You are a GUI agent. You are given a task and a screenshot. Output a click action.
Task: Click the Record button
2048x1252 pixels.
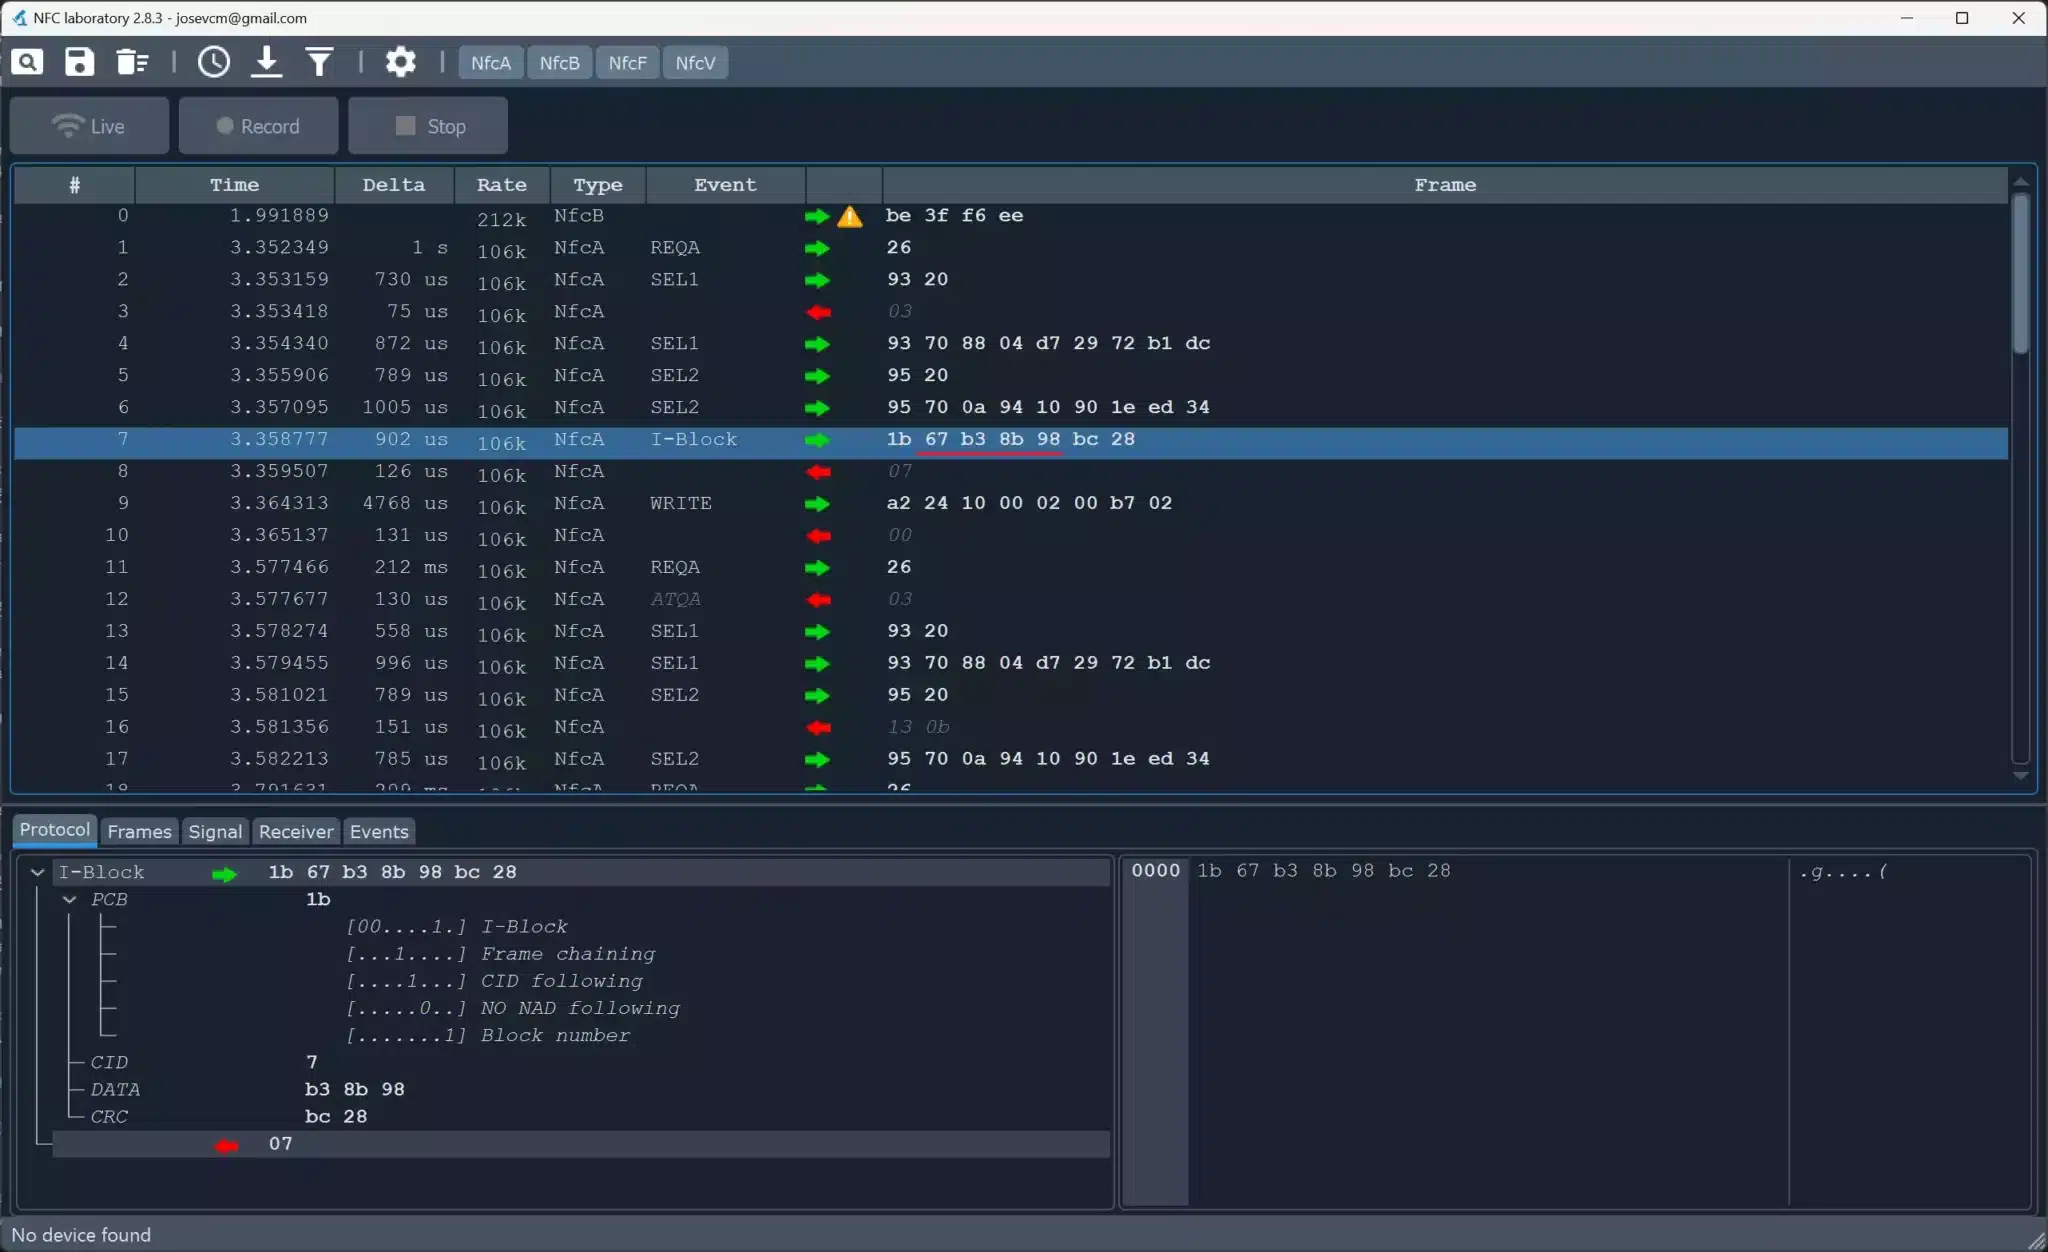tap(258, 126)
